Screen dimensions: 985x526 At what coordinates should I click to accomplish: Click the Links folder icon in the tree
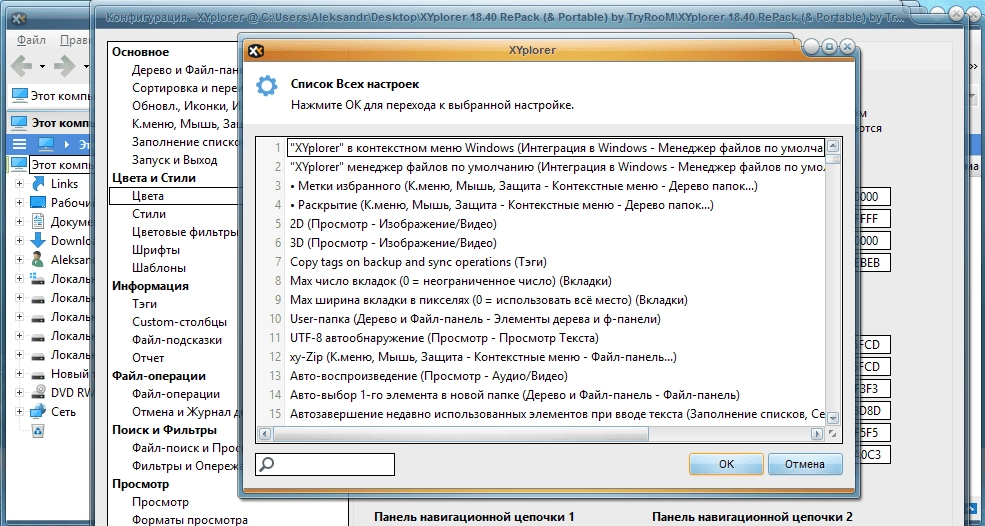click(x=38, y=184)
